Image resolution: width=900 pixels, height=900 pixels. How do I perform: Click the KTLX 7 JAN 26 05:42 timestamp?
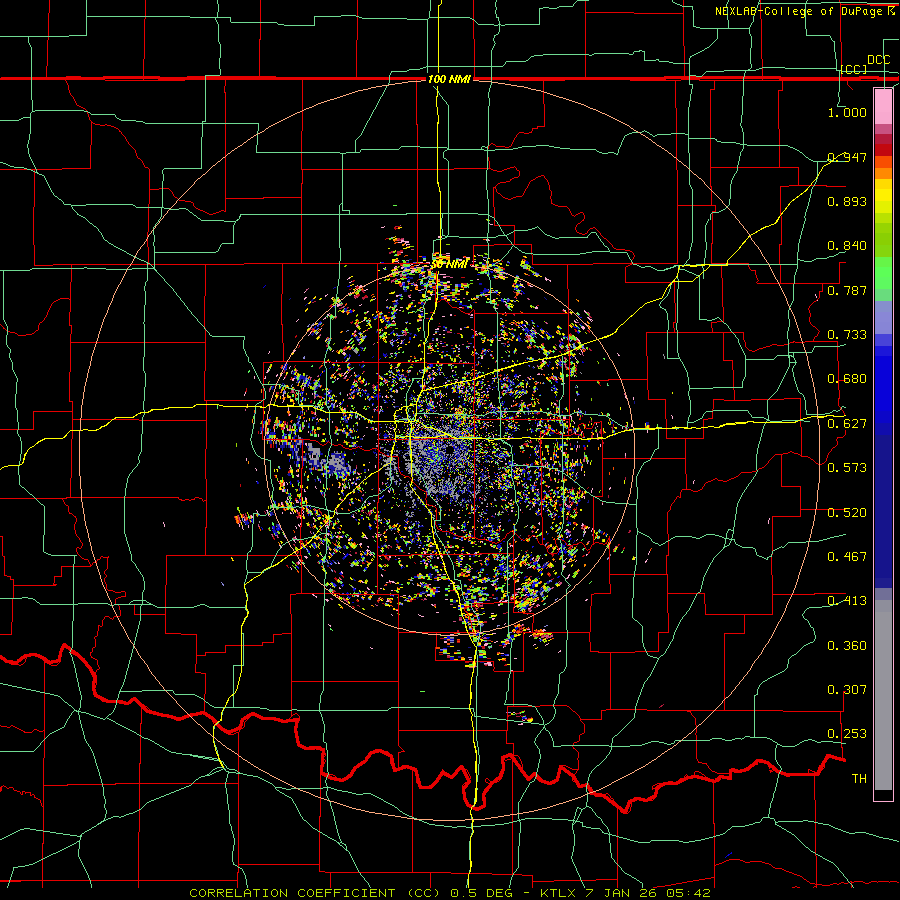pyautogui.click(x=626, y=893)
